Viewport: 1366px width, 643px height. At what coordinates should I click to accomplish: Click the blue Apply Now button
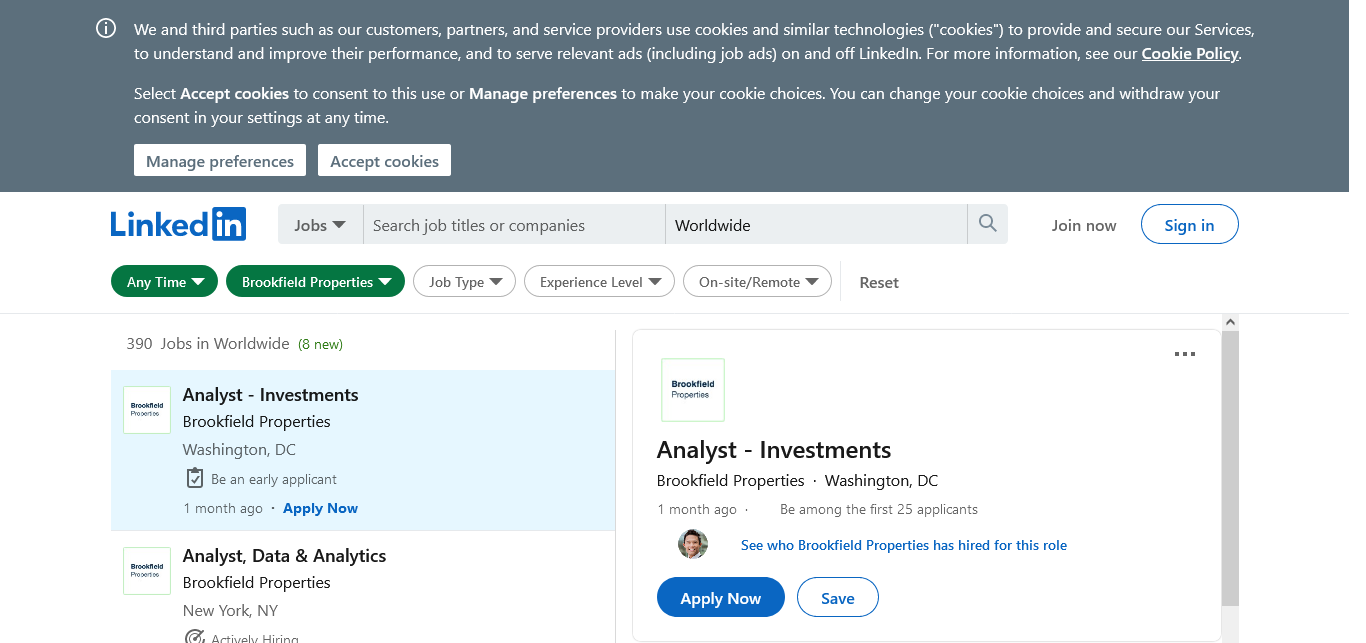tap(720, 598)
